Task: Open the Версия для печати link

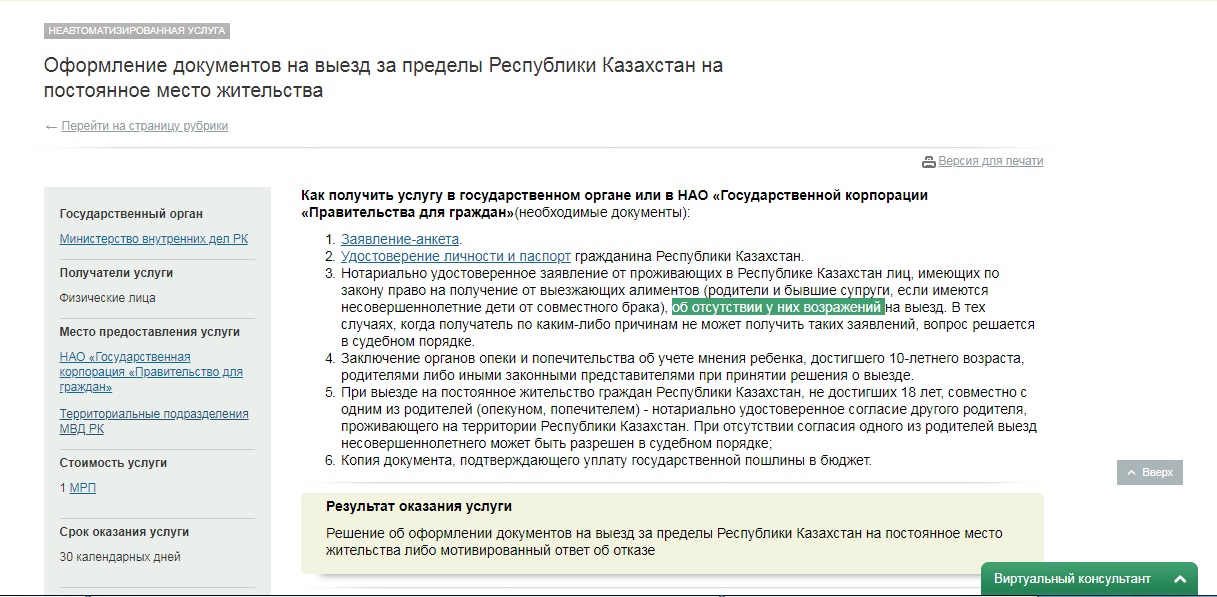Action: [990, 161]
